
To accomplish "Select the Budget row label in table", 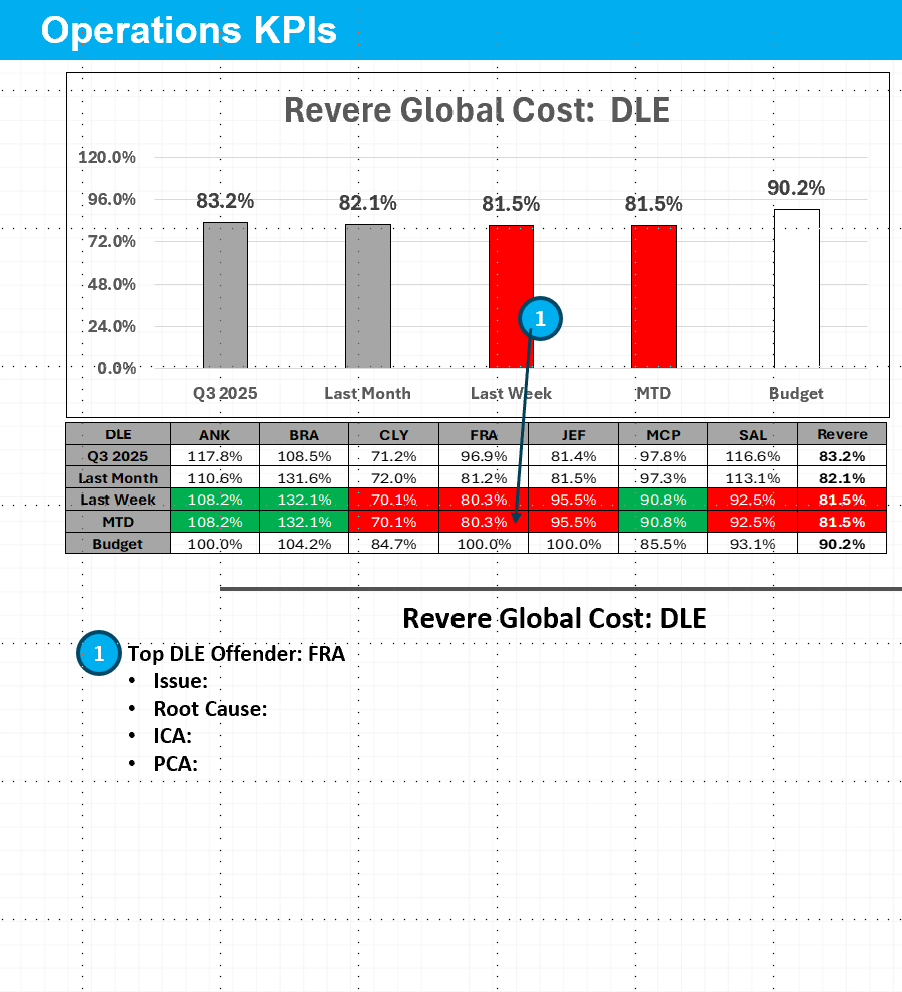I will [118, 544].
